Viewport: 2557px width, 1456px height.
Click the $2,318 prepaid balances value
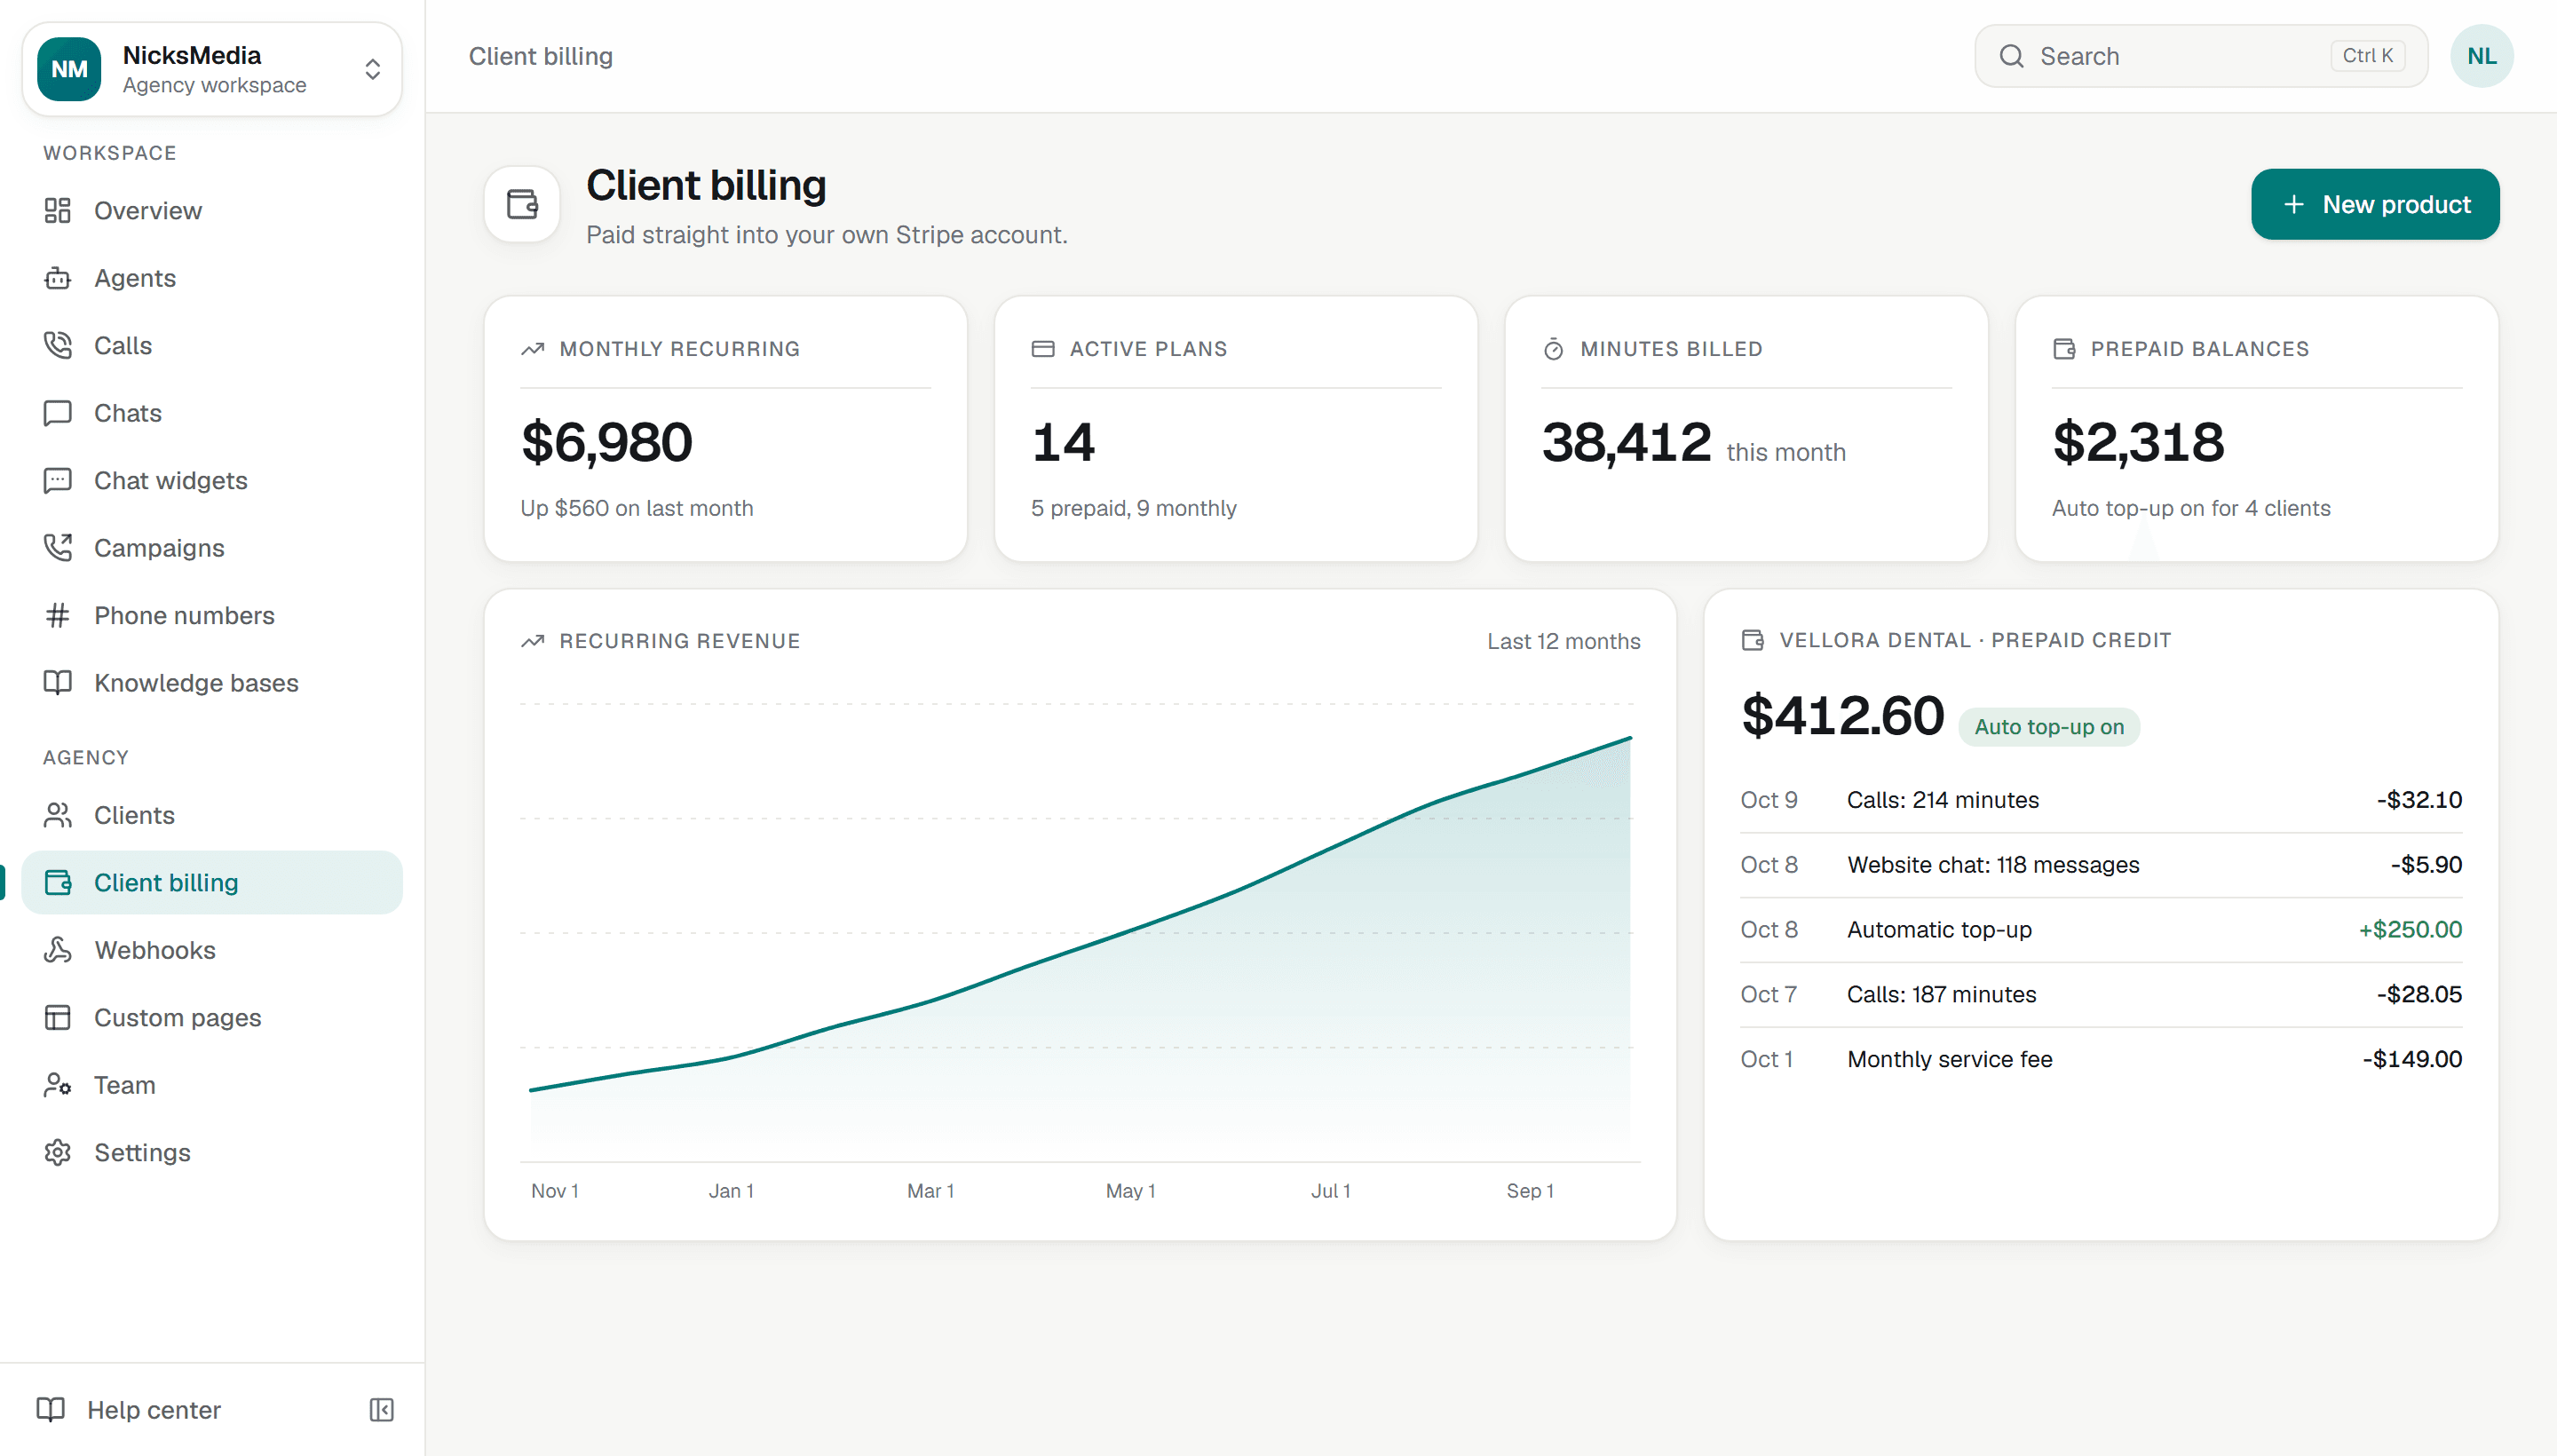coord(2138,442)
